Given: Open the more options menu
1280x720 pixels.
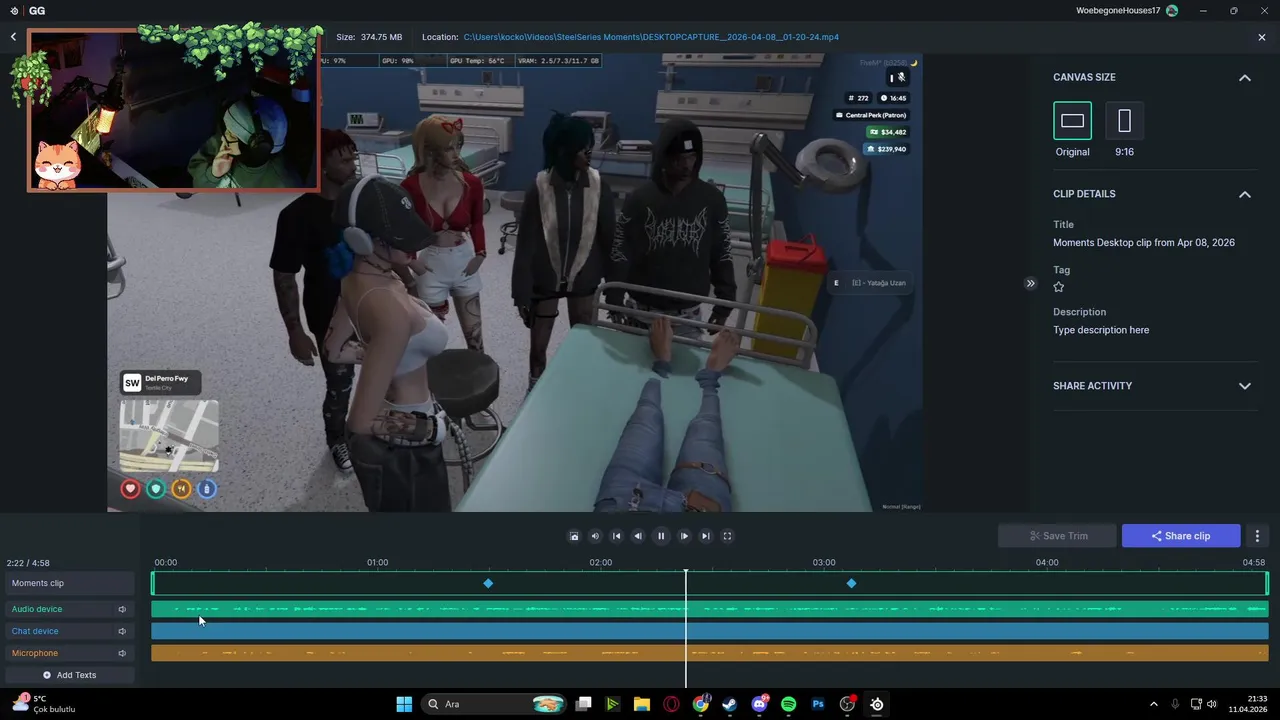Looking at the screenshot, I should [x=1257, y=536].
